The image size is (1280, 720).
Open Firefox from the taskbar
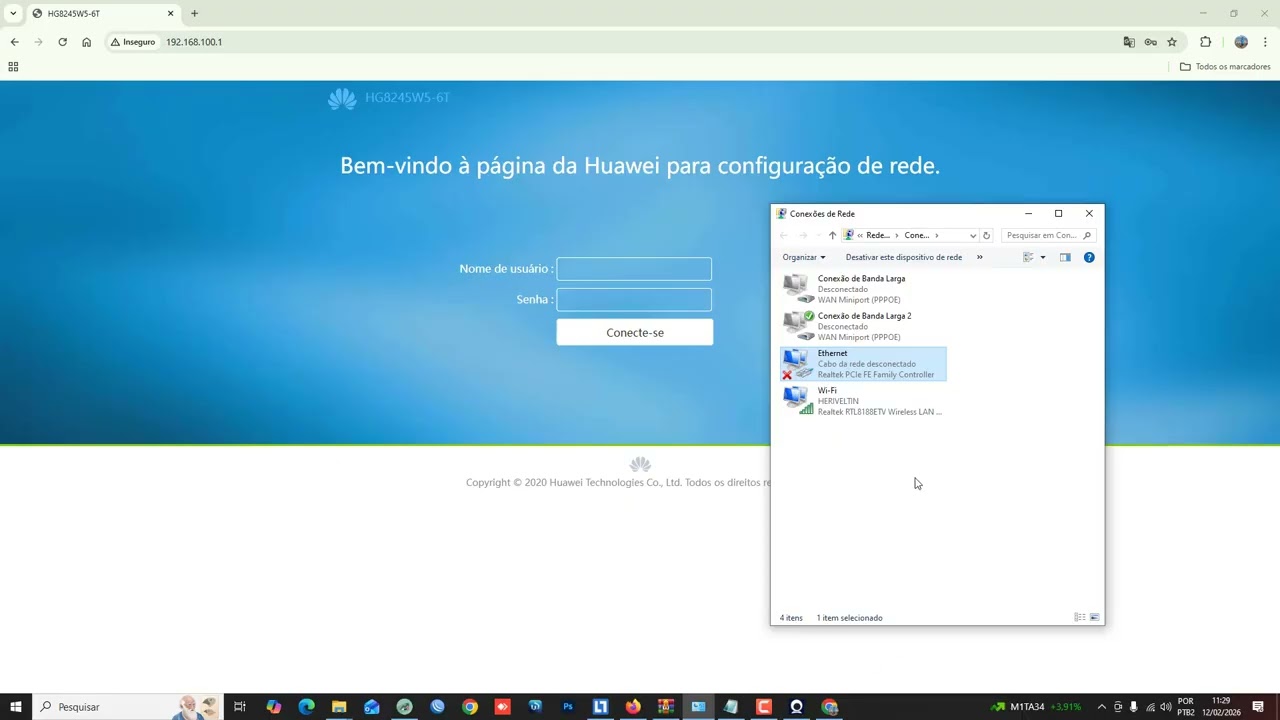pos(633,707)
